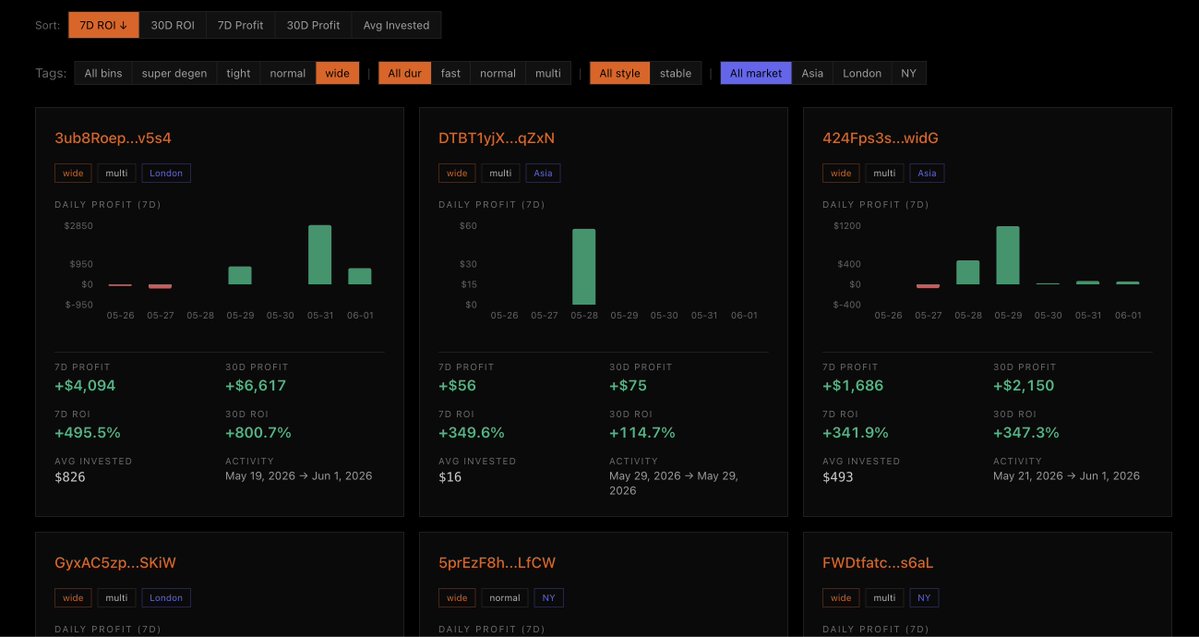Open wallet 3ub8Roep...v5s4
This screenshot has height=637, width=1199.
click(113, 138)
